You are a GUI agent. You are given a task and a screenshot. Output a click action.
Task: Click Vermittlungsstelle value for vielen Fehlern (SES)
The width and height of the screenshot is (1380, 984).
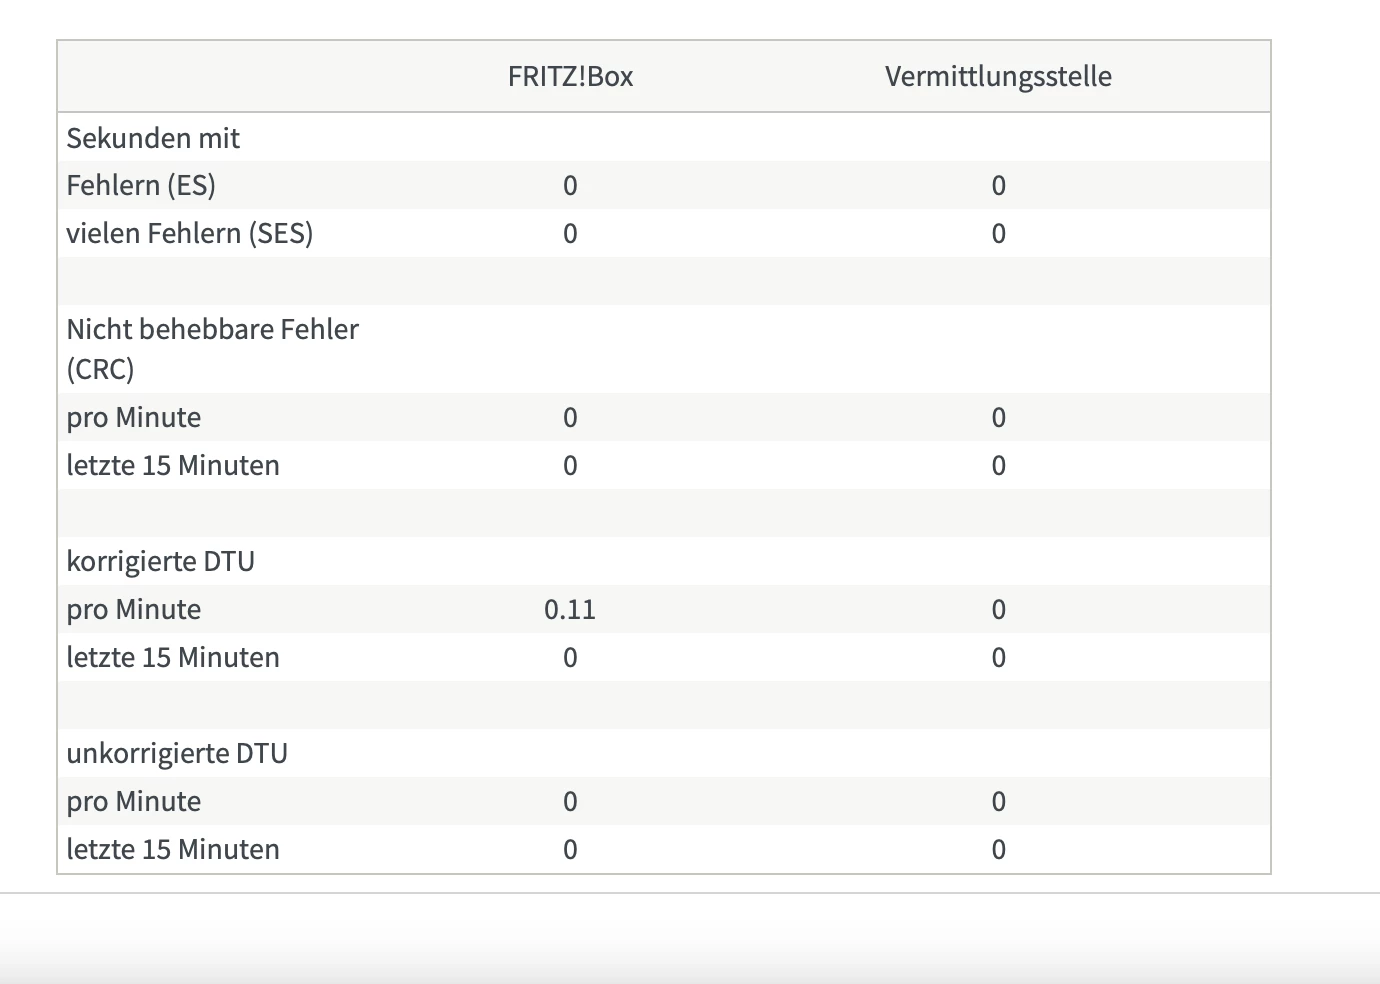click(998, 233)
